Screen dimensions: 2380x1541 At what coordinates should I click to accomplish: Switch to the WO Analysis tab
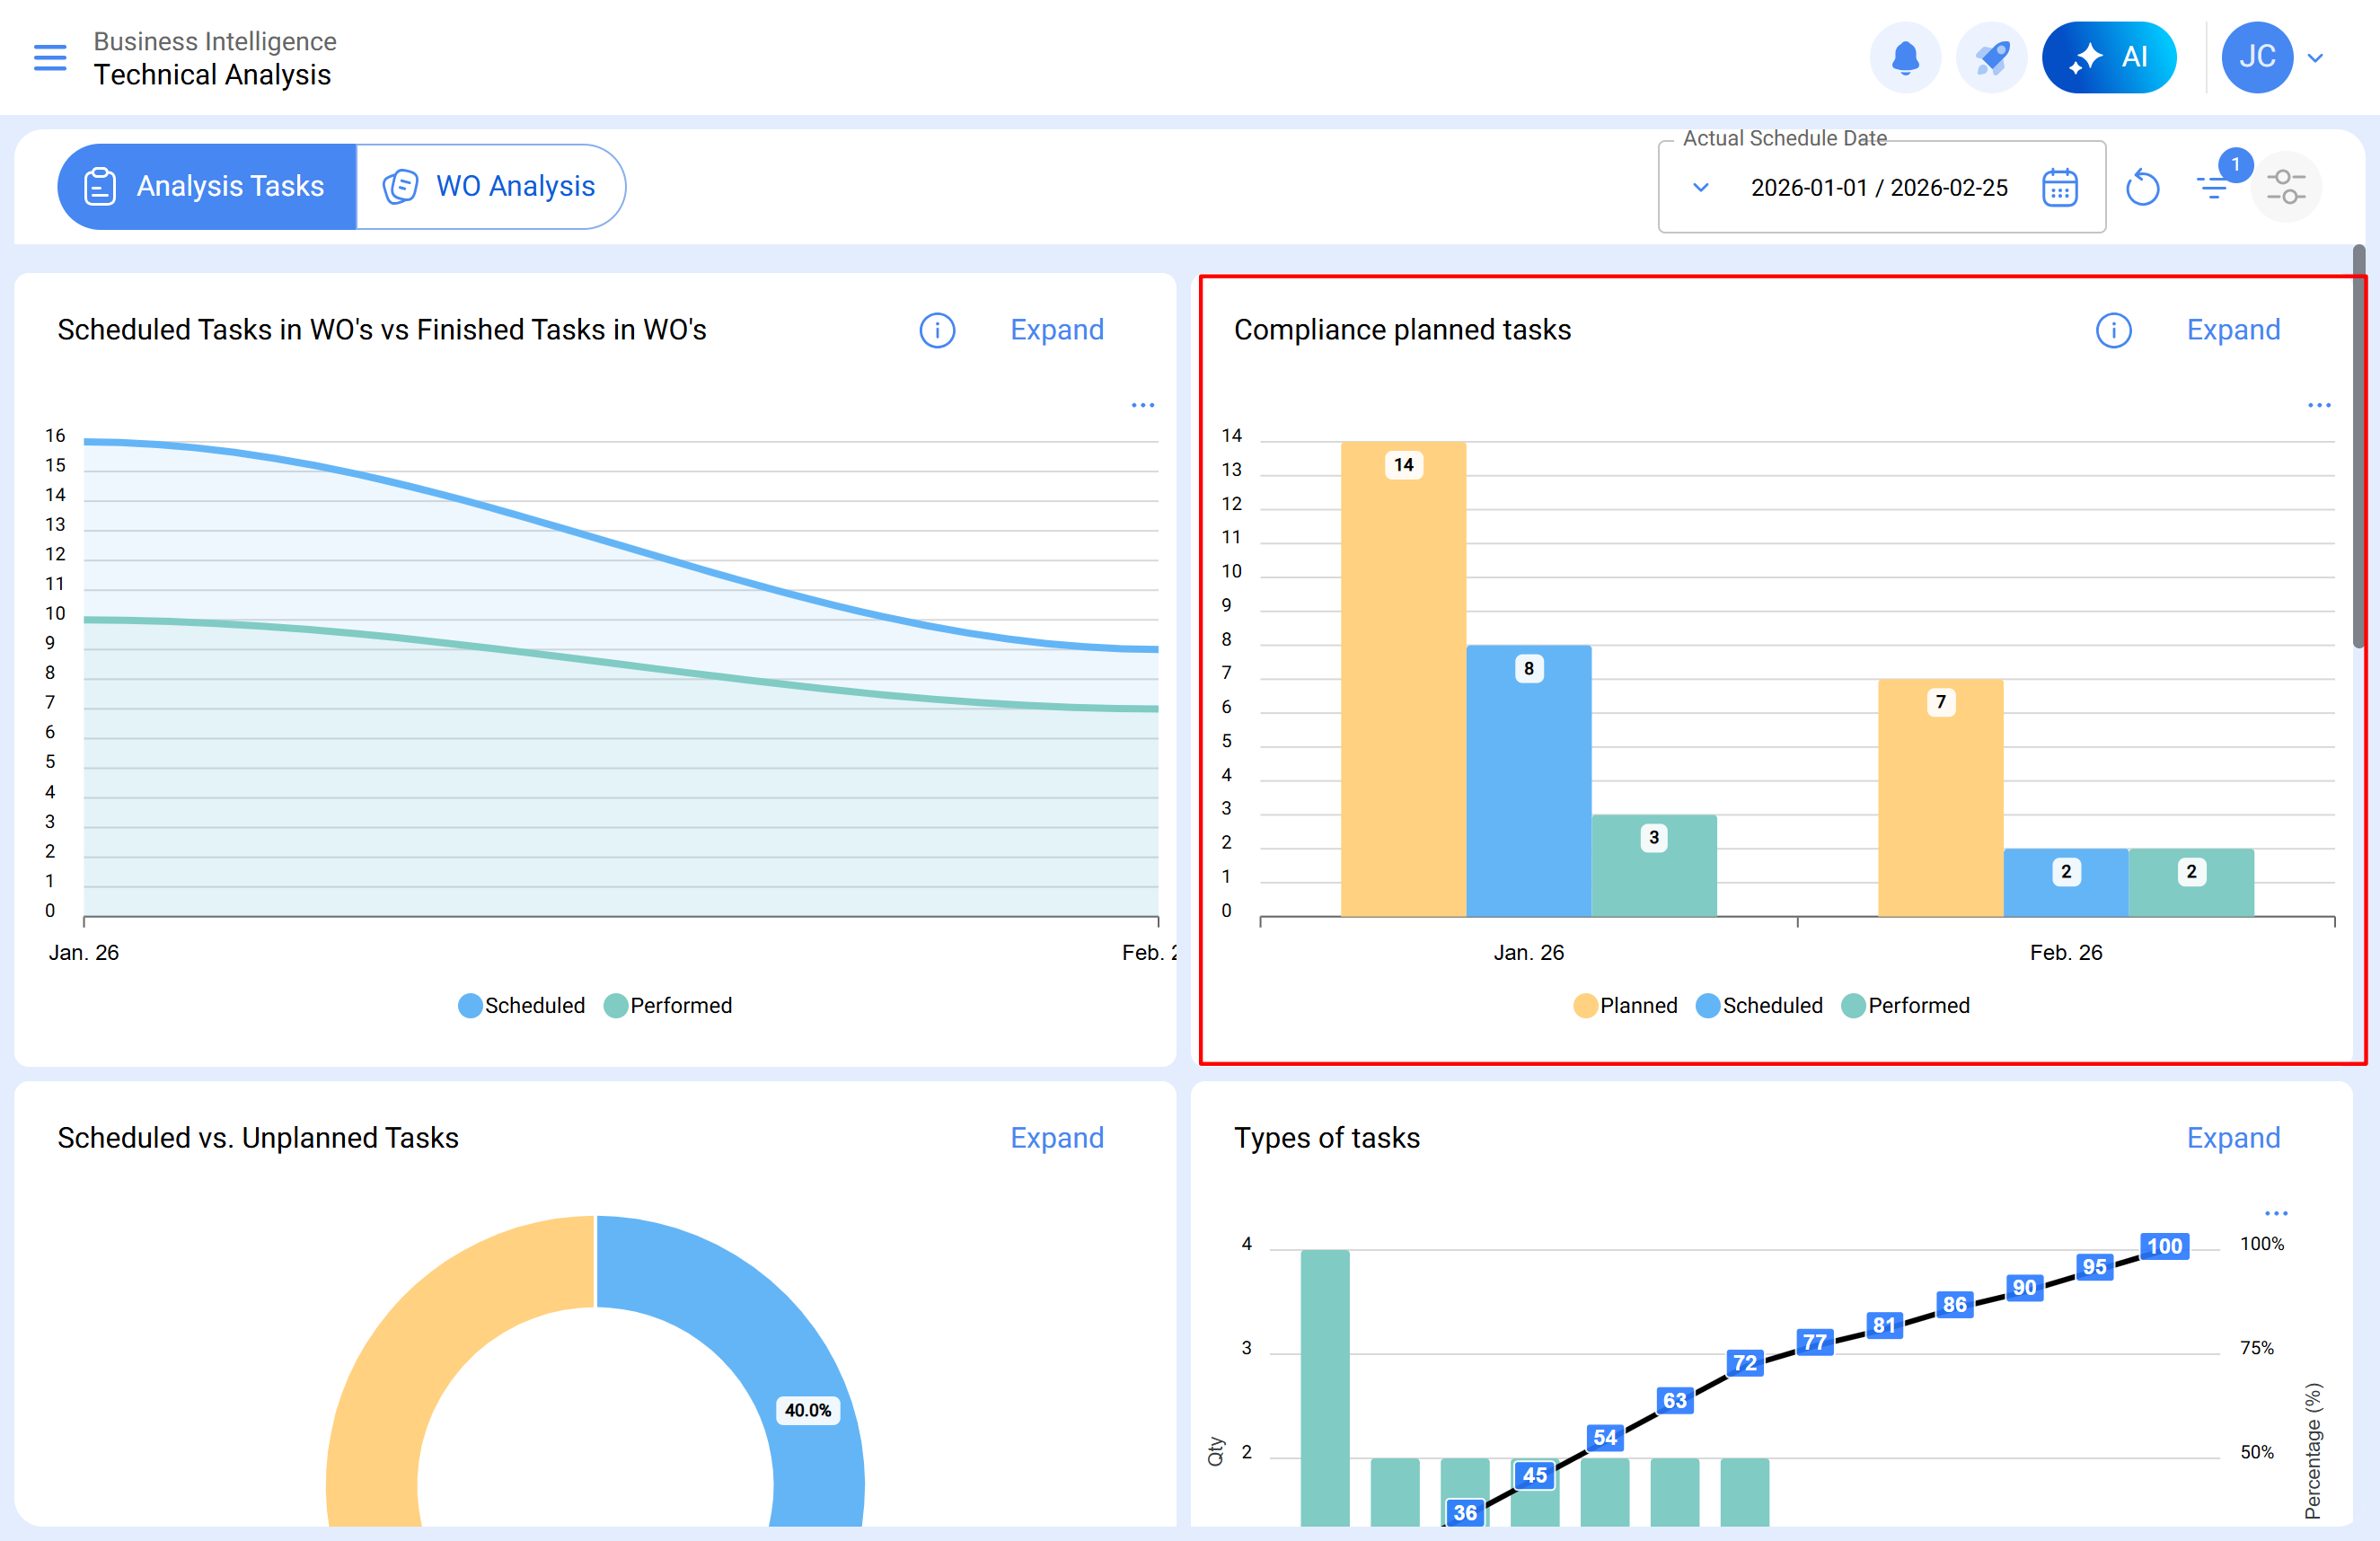click(491, 186)
